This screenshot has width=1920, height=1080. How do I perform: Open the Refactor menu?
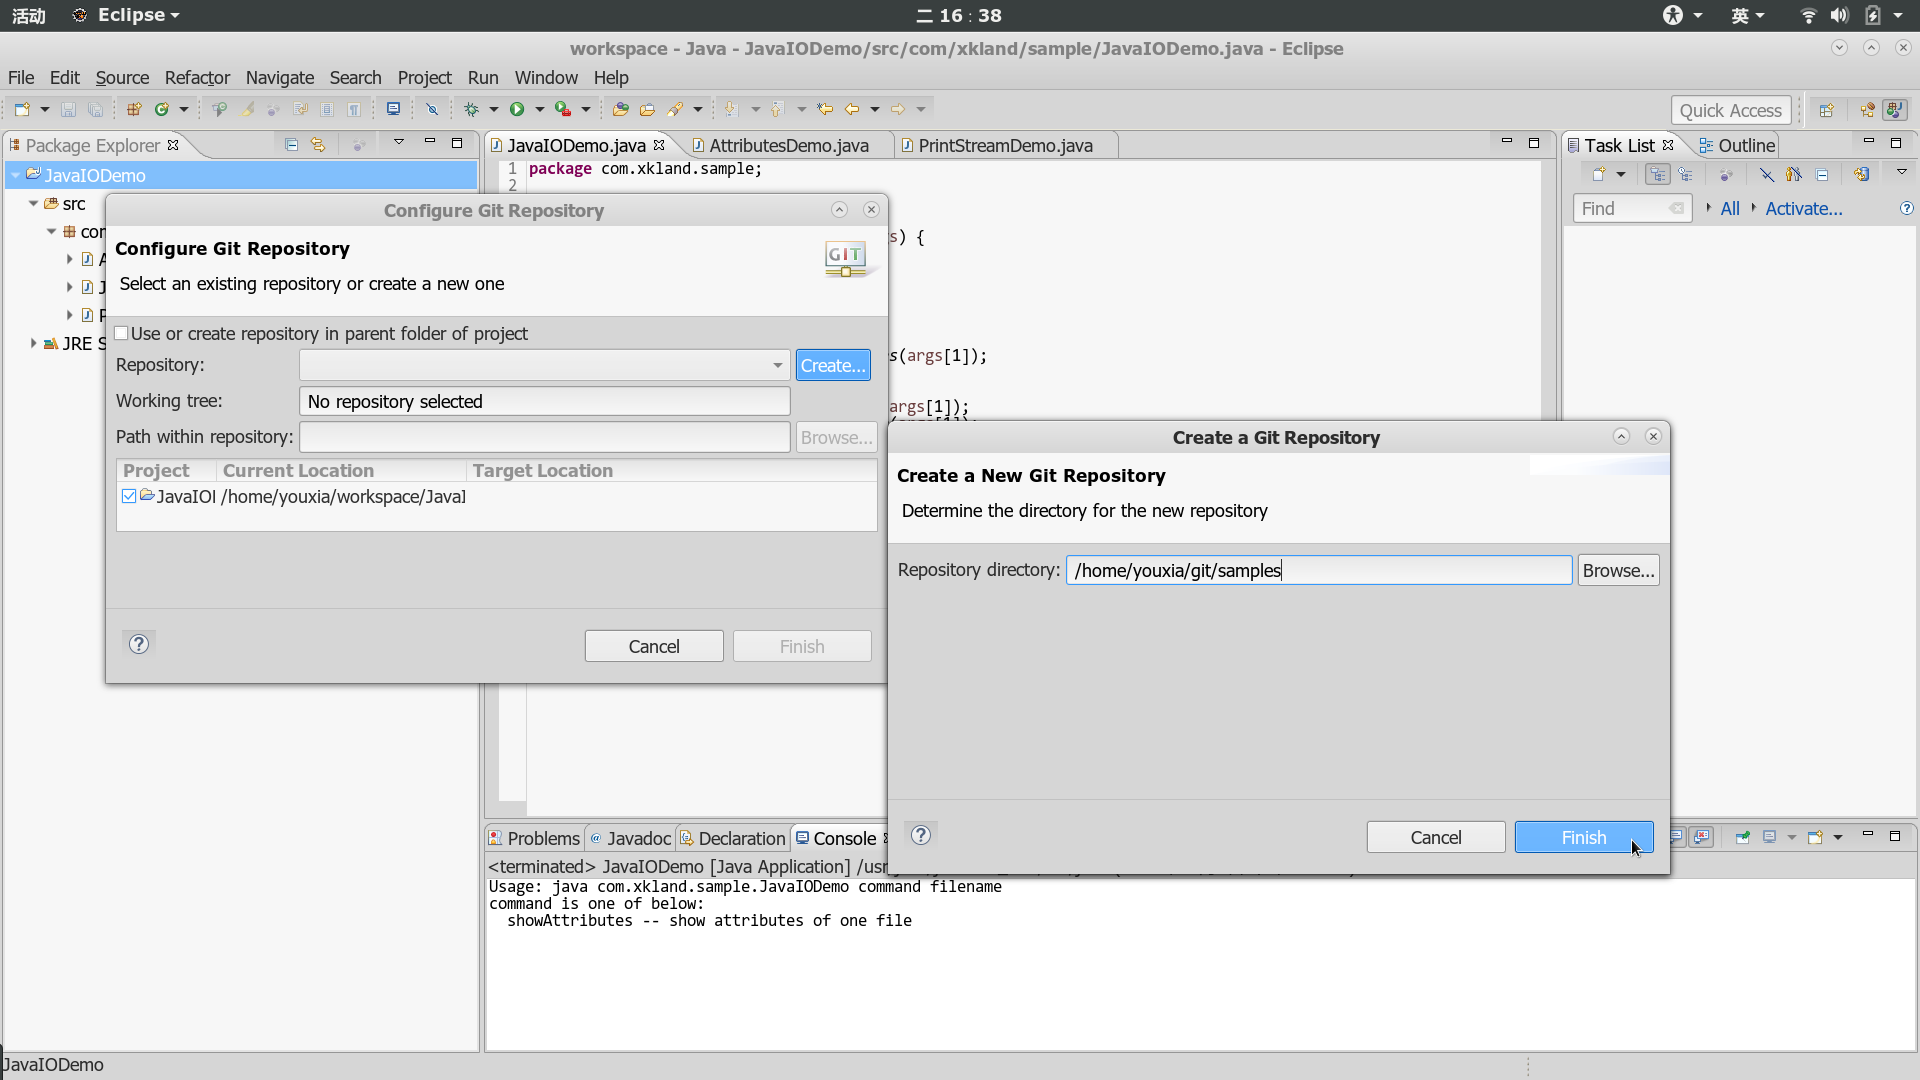click(x=197, y=77)
